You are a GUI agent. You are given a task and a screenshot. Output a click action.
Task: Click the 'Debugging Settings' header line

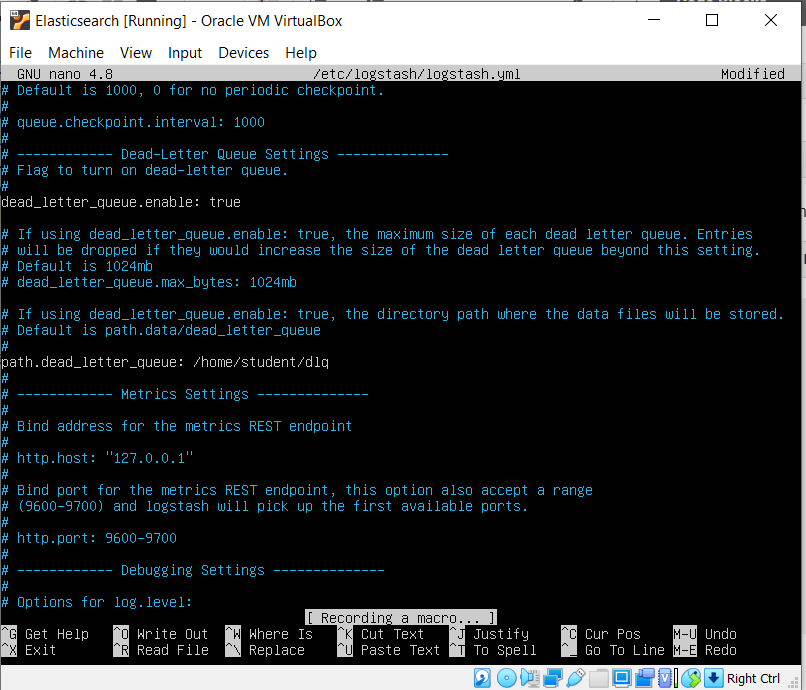tap(193, 570)
